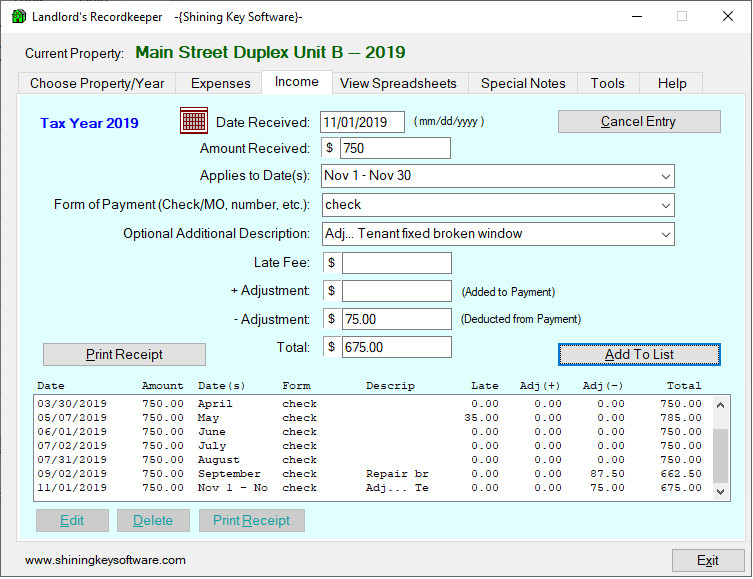The image size is (753, 579).
Task: Click the Cancel Entry button
Action: 639,121
